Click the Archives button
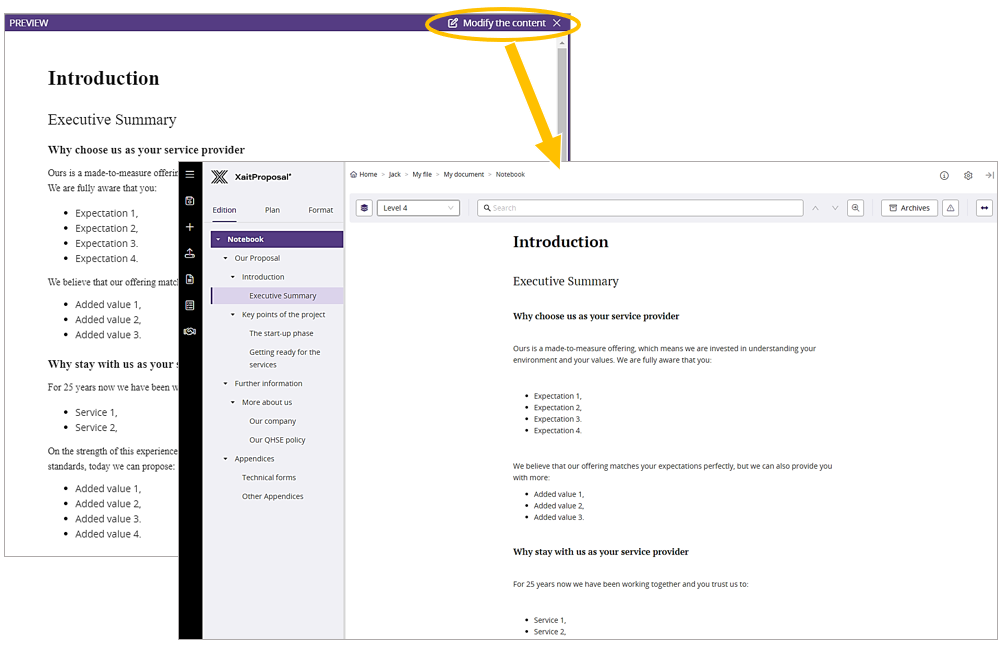This screenshot has height=646, width=1003. point(909,208)
